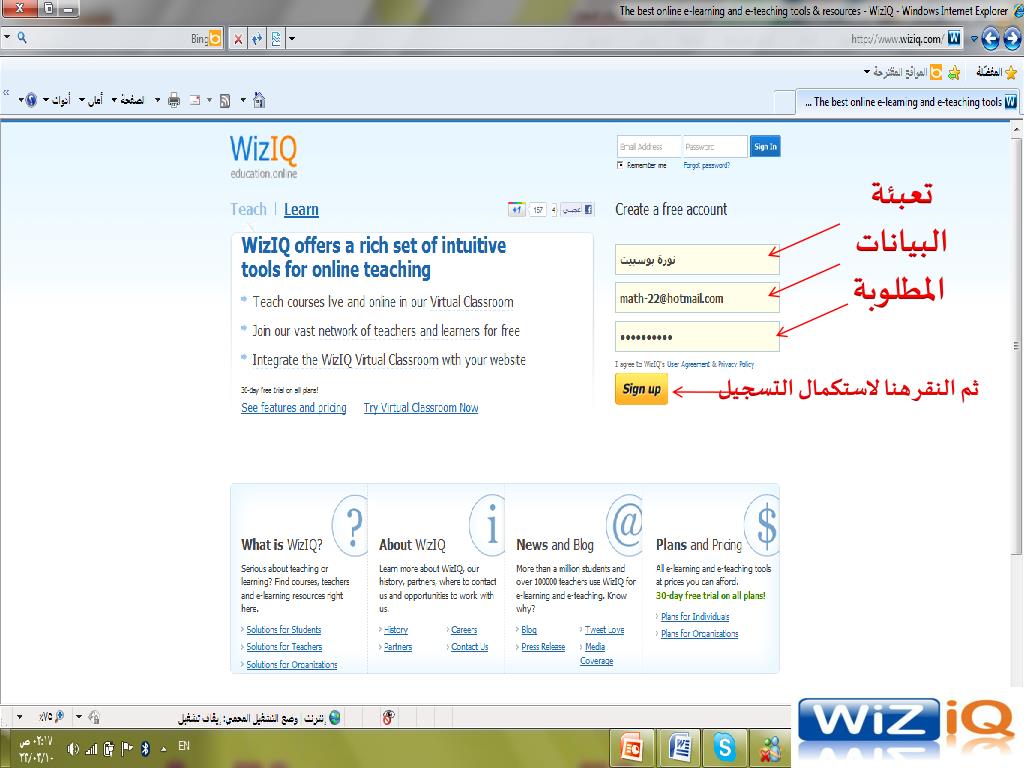The image size is (1024, 768).
Task: Click the volume speaker tray icon
Action: pyautogui.click(x=72, y=749)
